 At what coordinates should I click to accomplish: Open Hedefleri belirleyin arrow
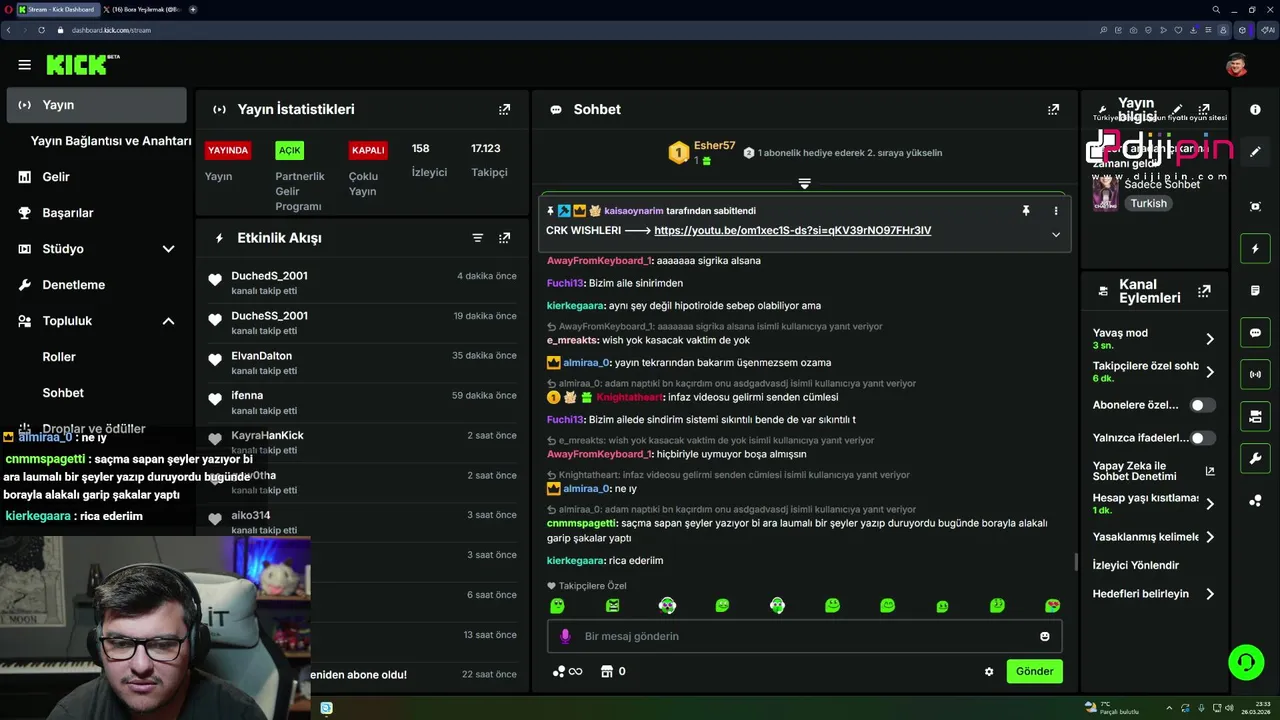click(x=1210, y=594)
